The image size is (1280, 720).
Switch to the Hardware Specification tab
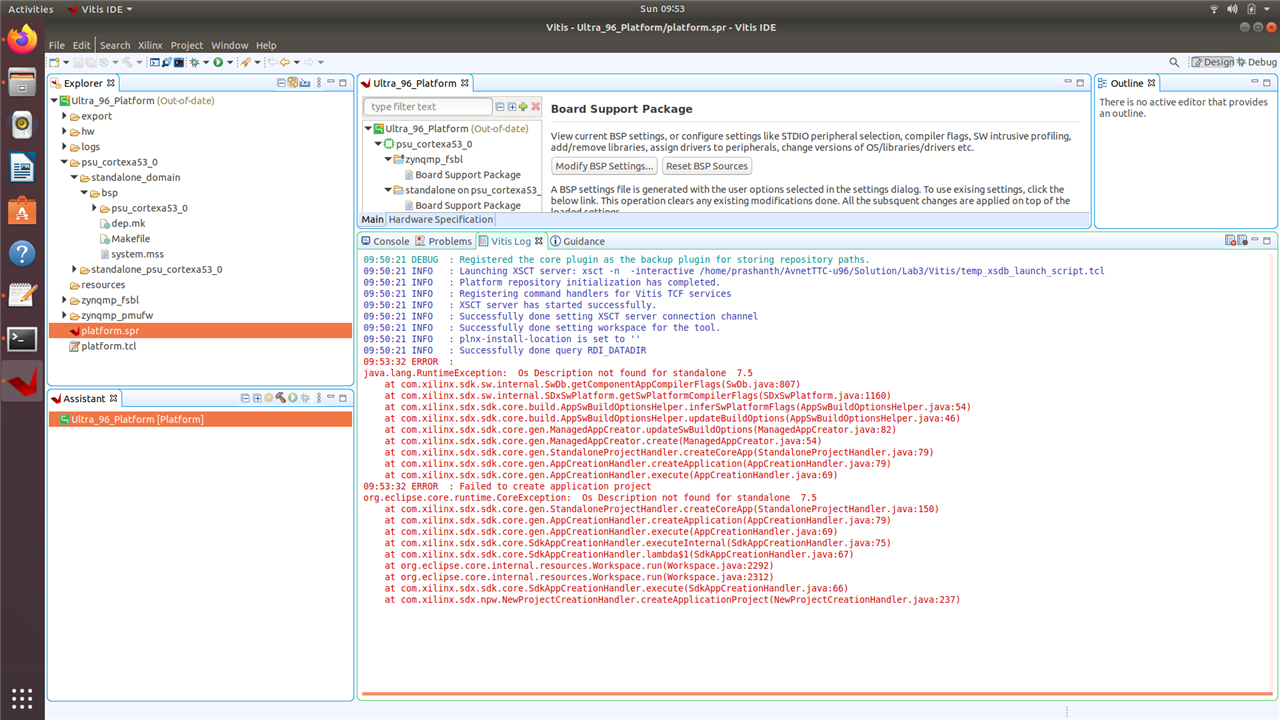[x=440, y=219]
